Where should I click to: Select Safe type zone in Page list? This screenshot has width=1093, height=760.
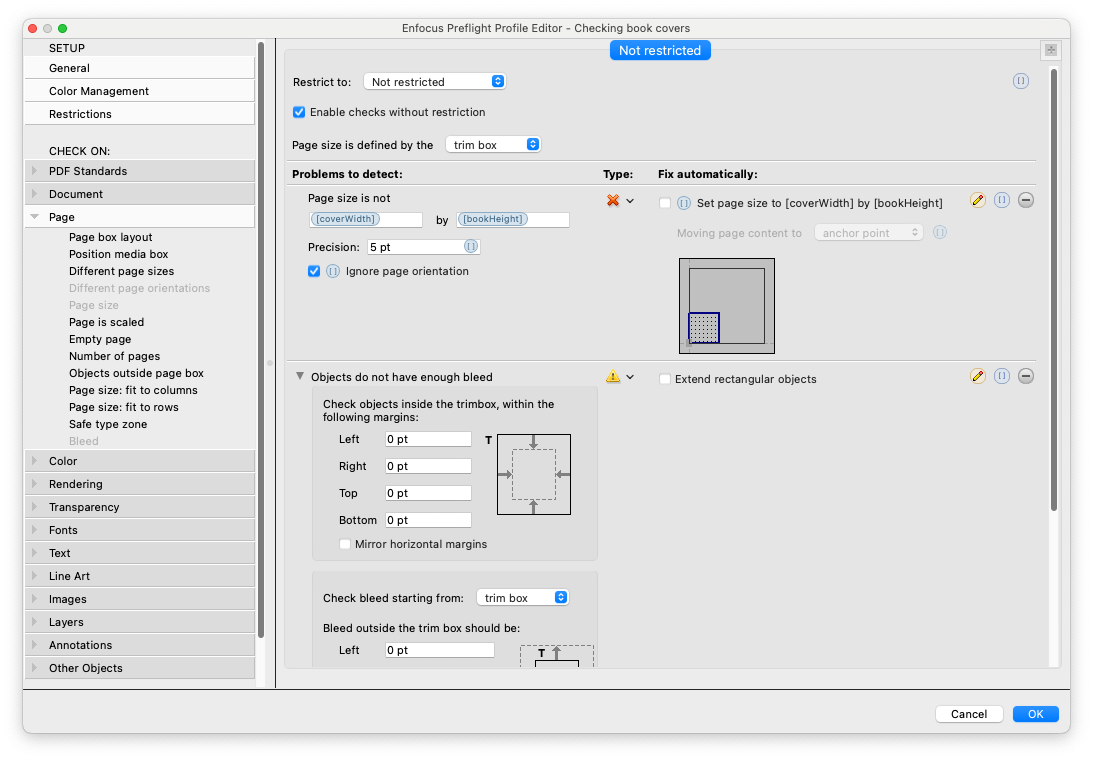108,425
